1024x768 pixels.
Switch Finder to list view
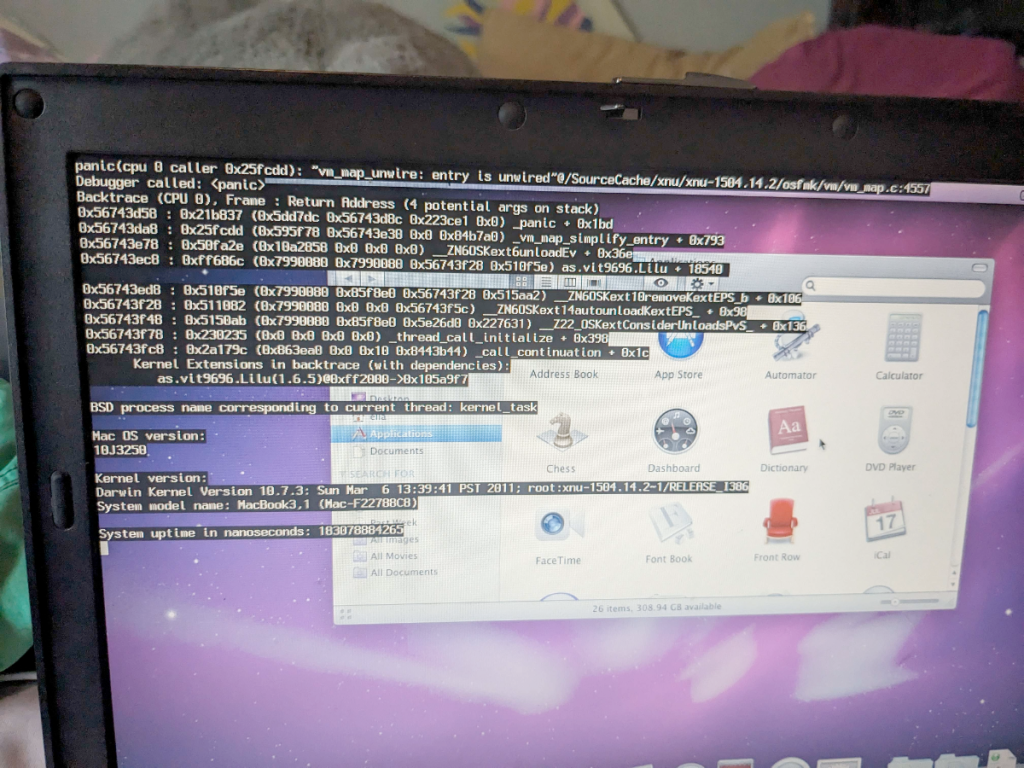542,284
